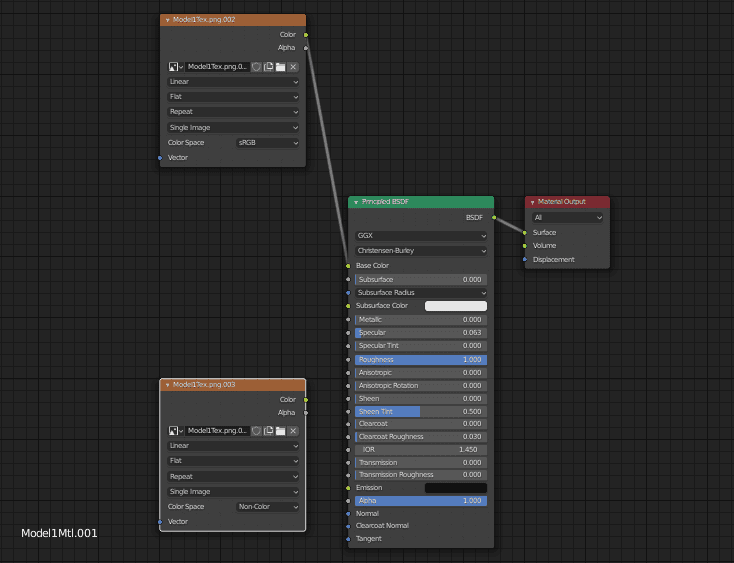The image size is (734, 563).
Task: Click Volume input socket on Material Output
Action: (x=525, y=246)
